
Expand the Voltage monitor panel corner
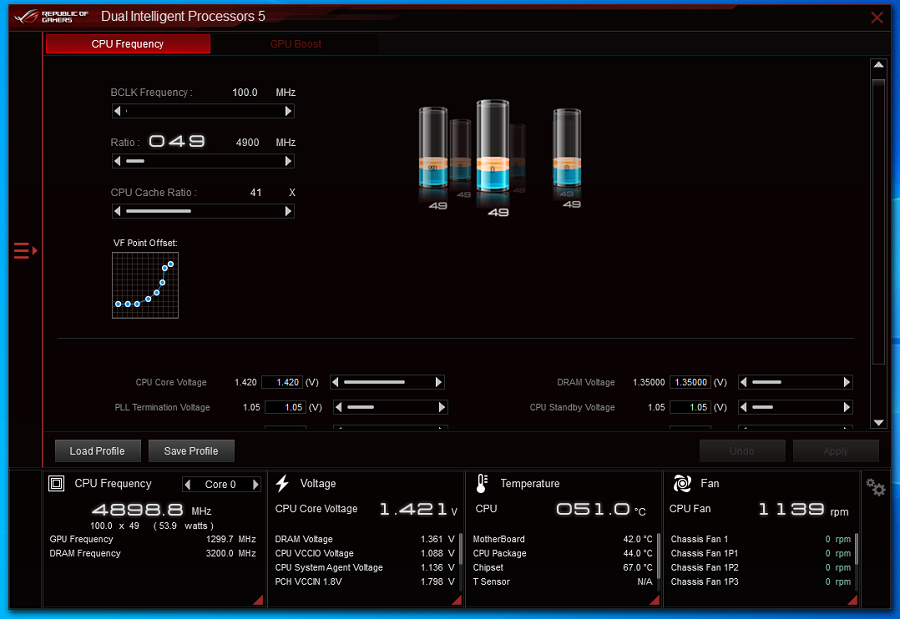tap(457, 600)
